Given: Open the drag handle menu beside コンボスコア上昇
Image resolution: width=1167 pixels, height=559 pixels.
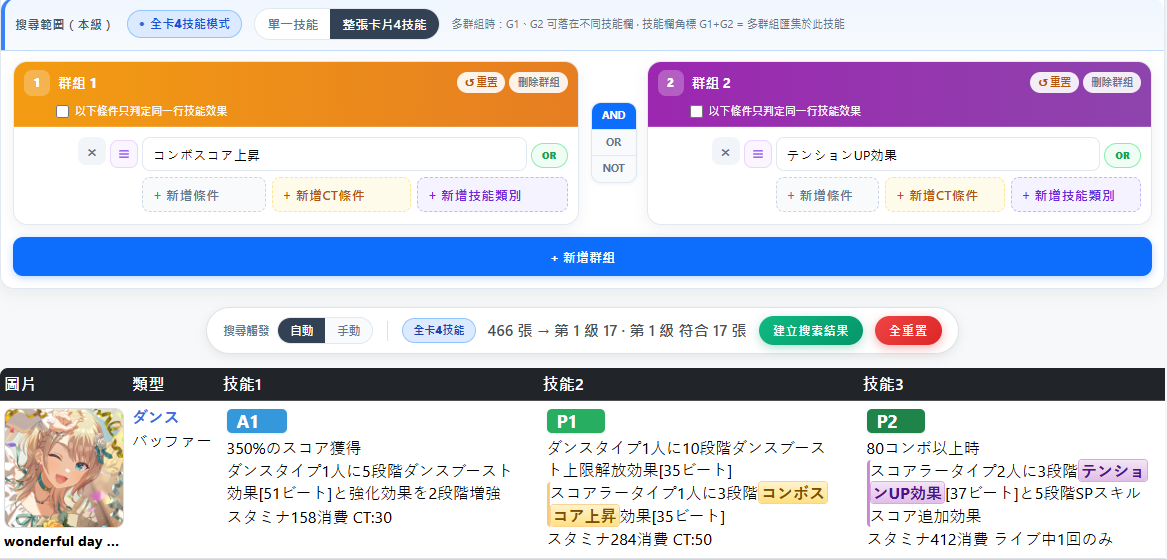Looking at the screenshot, I should (x=124, y=154).
